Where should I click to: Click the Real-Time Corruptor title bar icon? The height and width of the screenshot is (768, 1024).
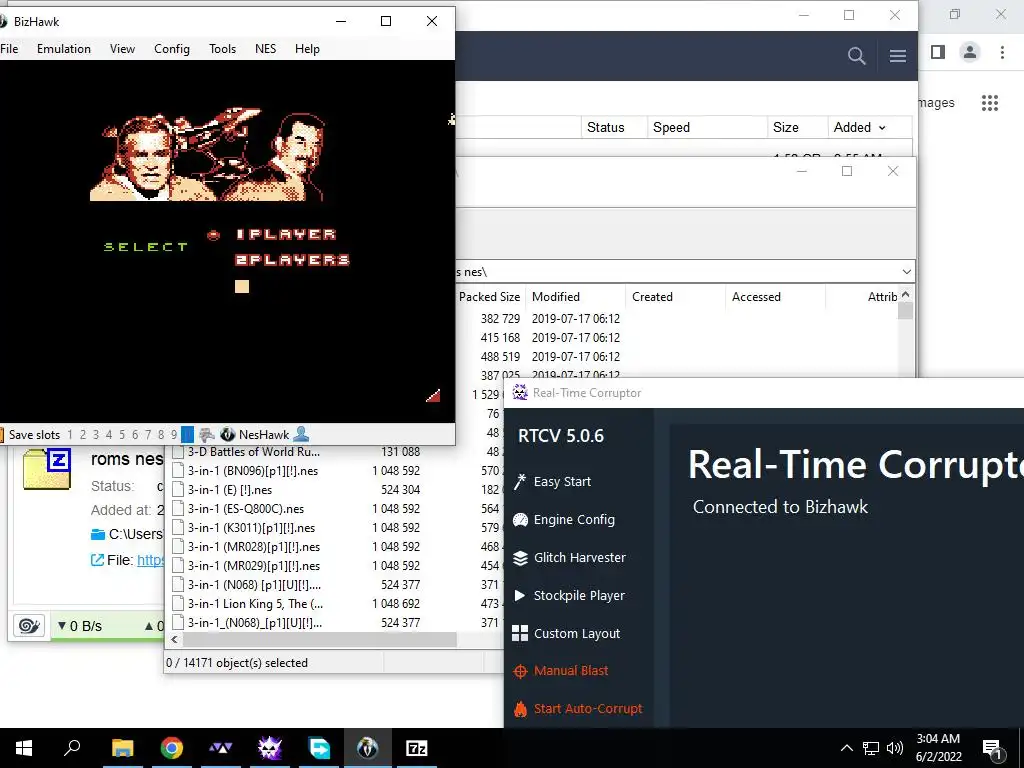click(x=520, y=392)
